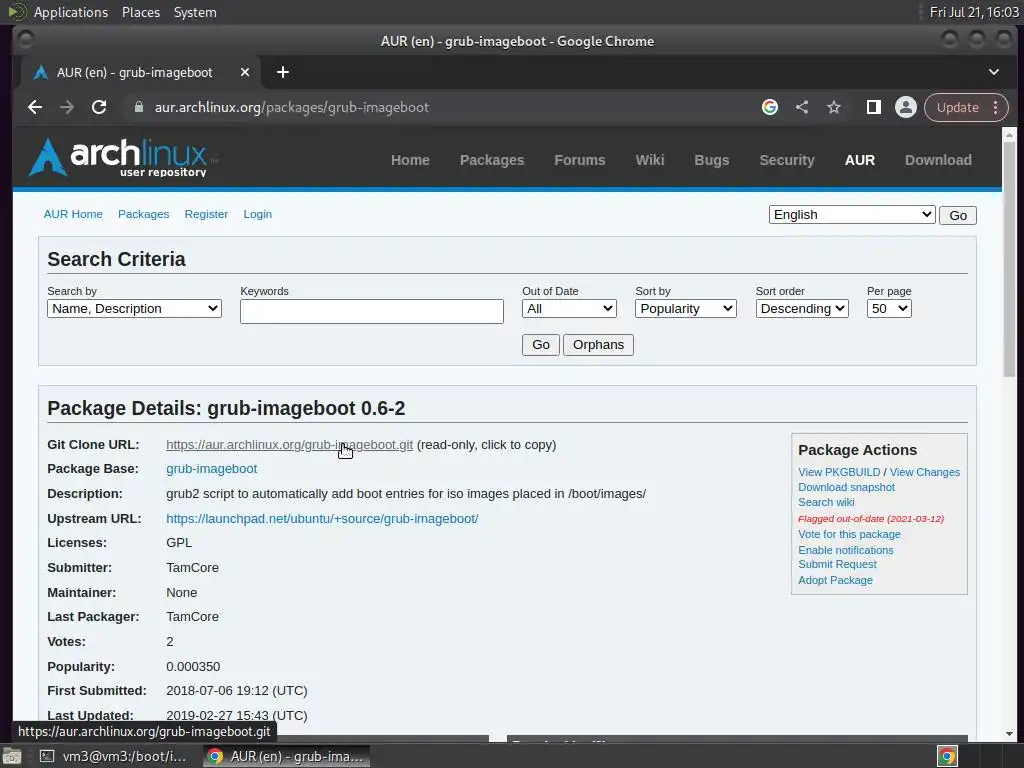Image resolution: width=1024 pixels, height=768 pixels.
Task: Click the Go search button
Action: 541,345
